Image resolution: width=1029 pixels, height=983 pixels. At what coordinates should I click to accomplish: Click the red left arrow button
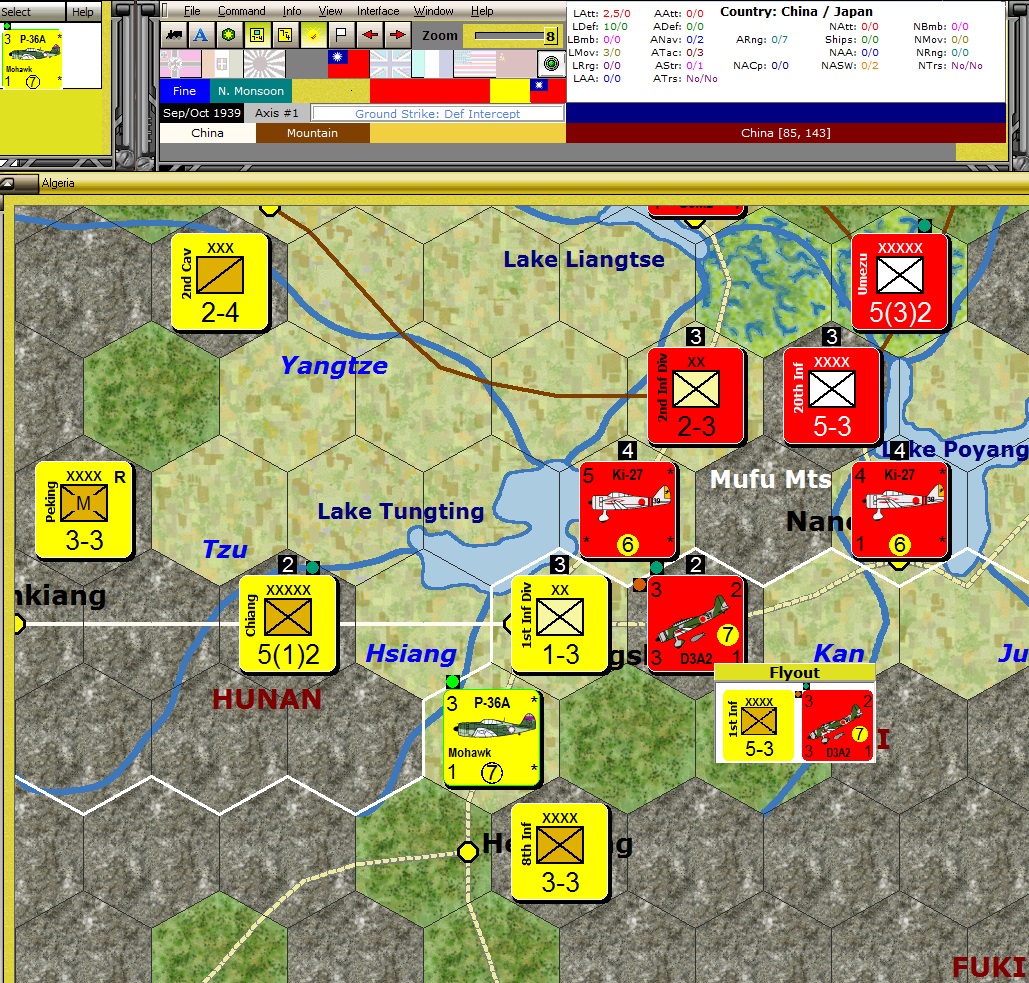(369, 35)
